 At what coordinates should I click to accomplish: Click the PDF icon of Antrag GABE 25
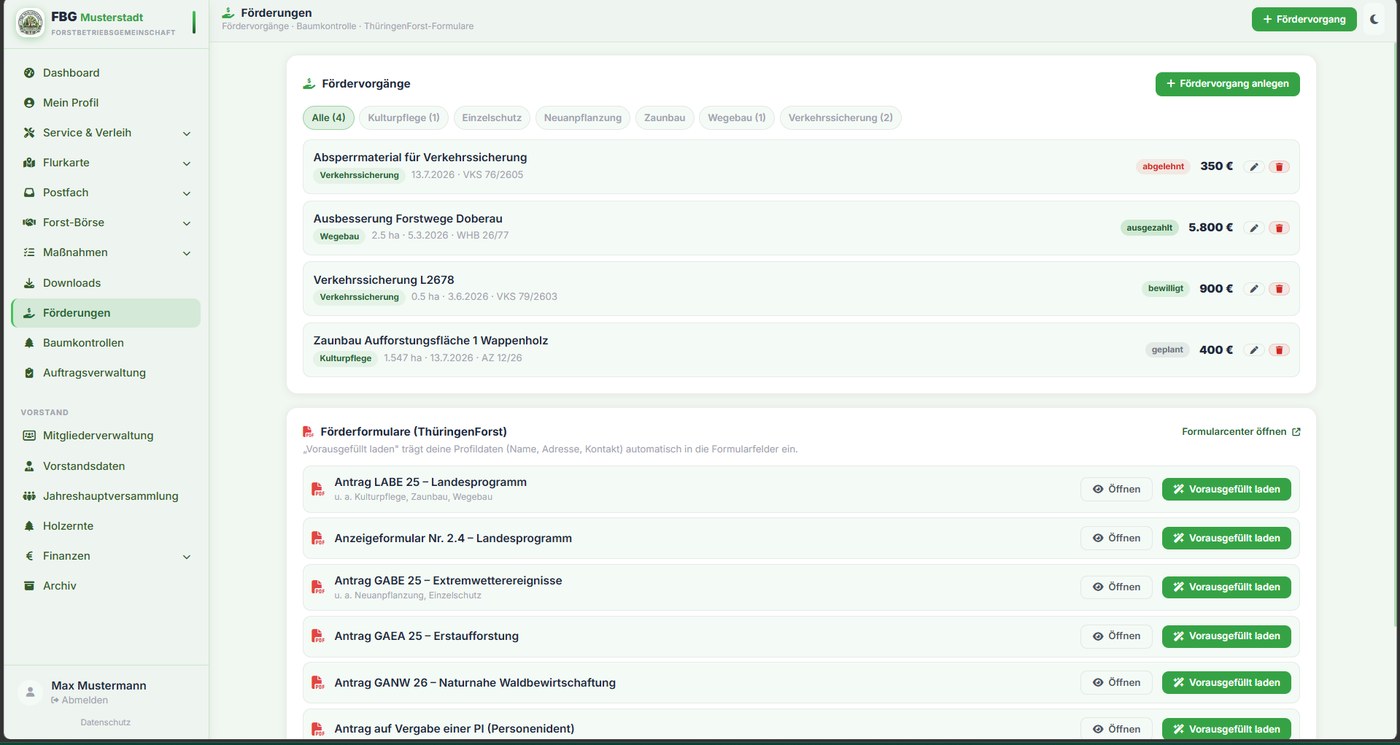318,587
